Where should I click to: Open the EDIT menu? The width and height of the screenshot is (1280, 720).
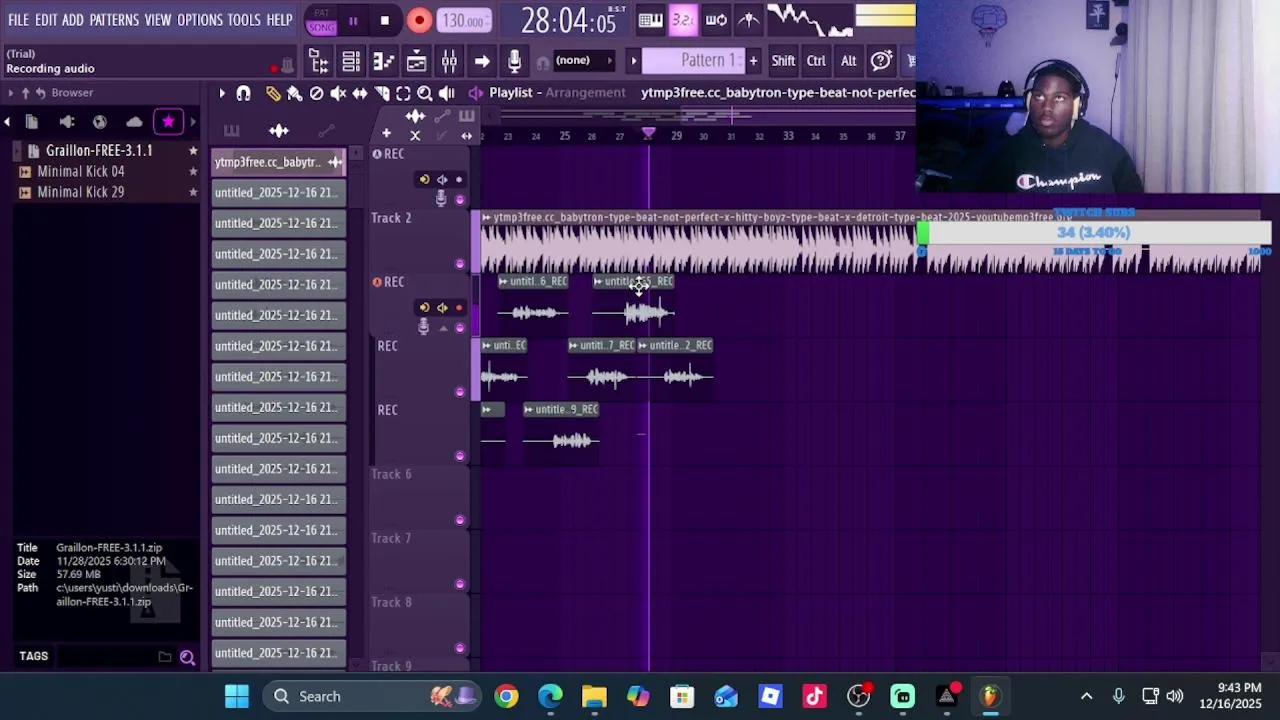coord(46,20)
